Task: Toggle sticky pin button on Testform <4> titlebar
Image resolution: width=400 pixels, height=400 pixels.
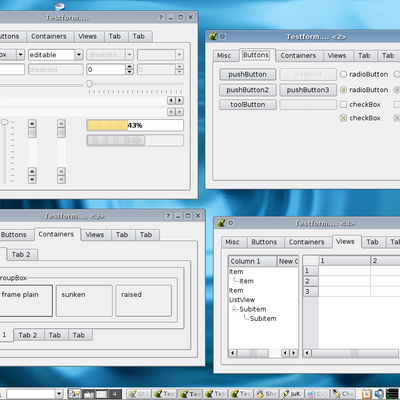Action: click(231, 223)
